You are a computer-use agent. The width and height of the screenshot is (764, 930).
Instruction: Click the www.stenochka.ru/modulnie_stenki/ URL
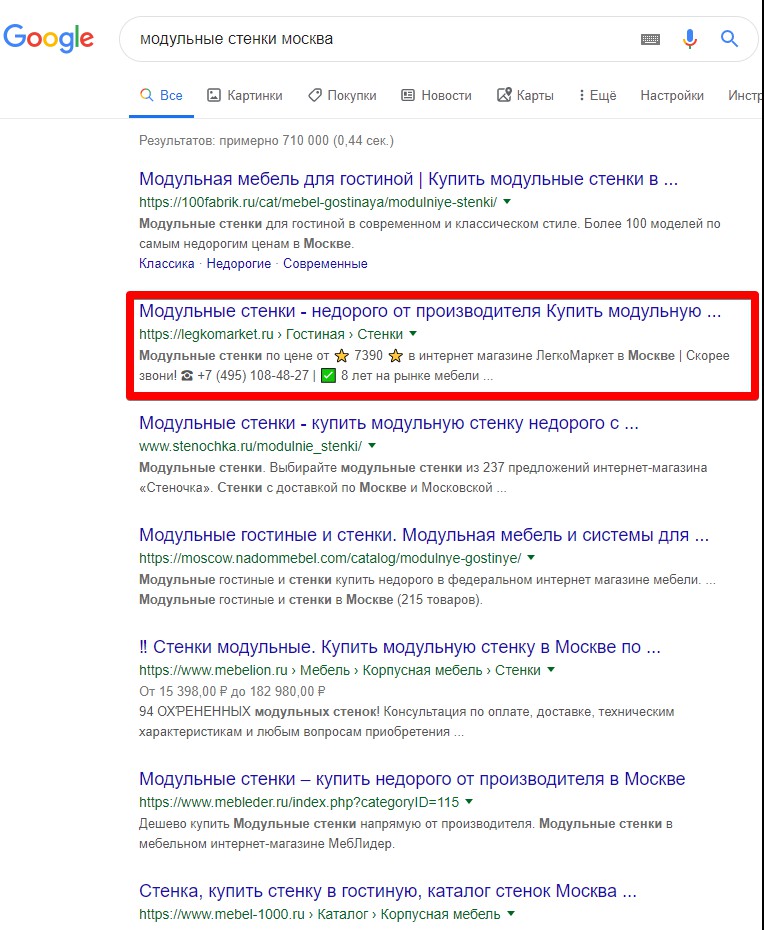tap(250, 446)
